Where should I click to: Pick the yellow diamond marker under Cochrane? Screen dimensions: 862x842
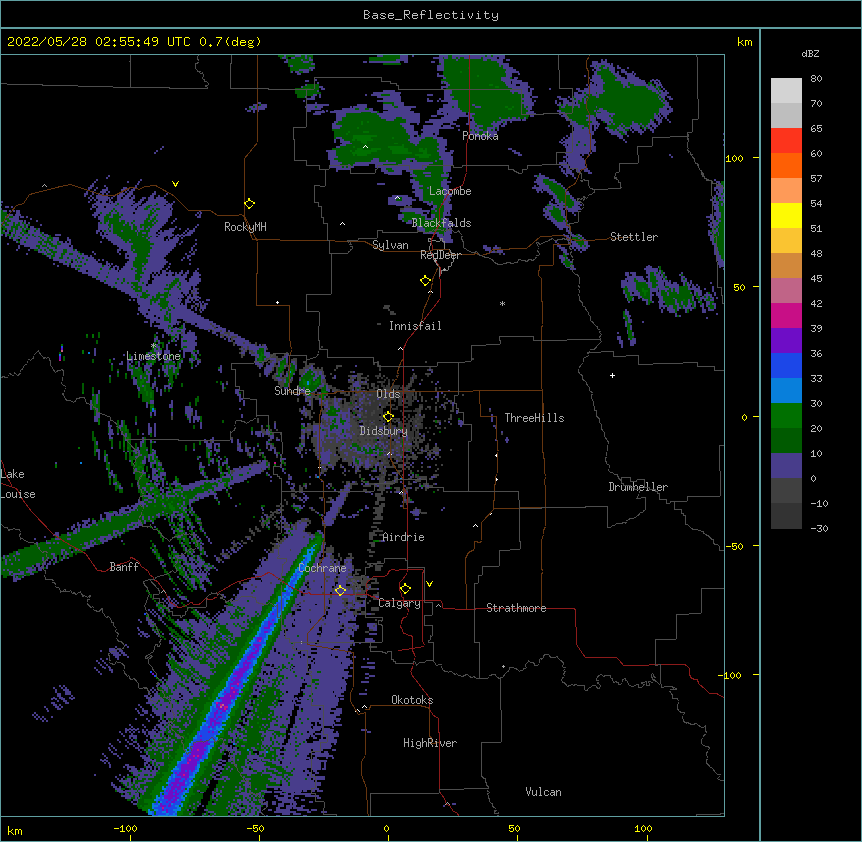click(340, 590)
